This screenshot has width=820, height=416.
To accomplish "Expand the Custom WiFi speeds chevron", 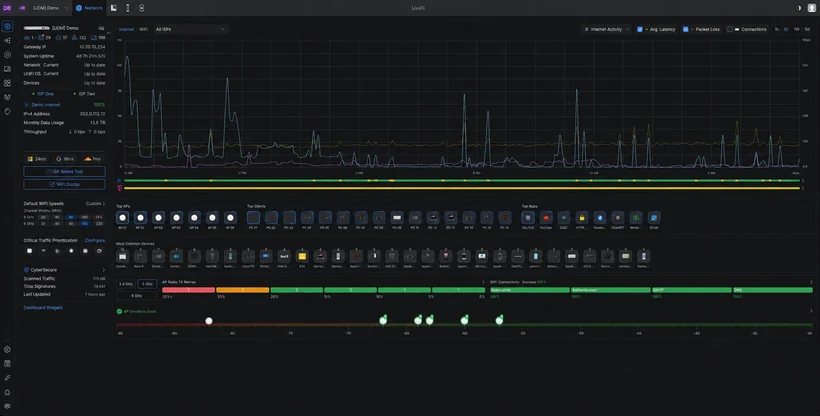I will point(104,204).
